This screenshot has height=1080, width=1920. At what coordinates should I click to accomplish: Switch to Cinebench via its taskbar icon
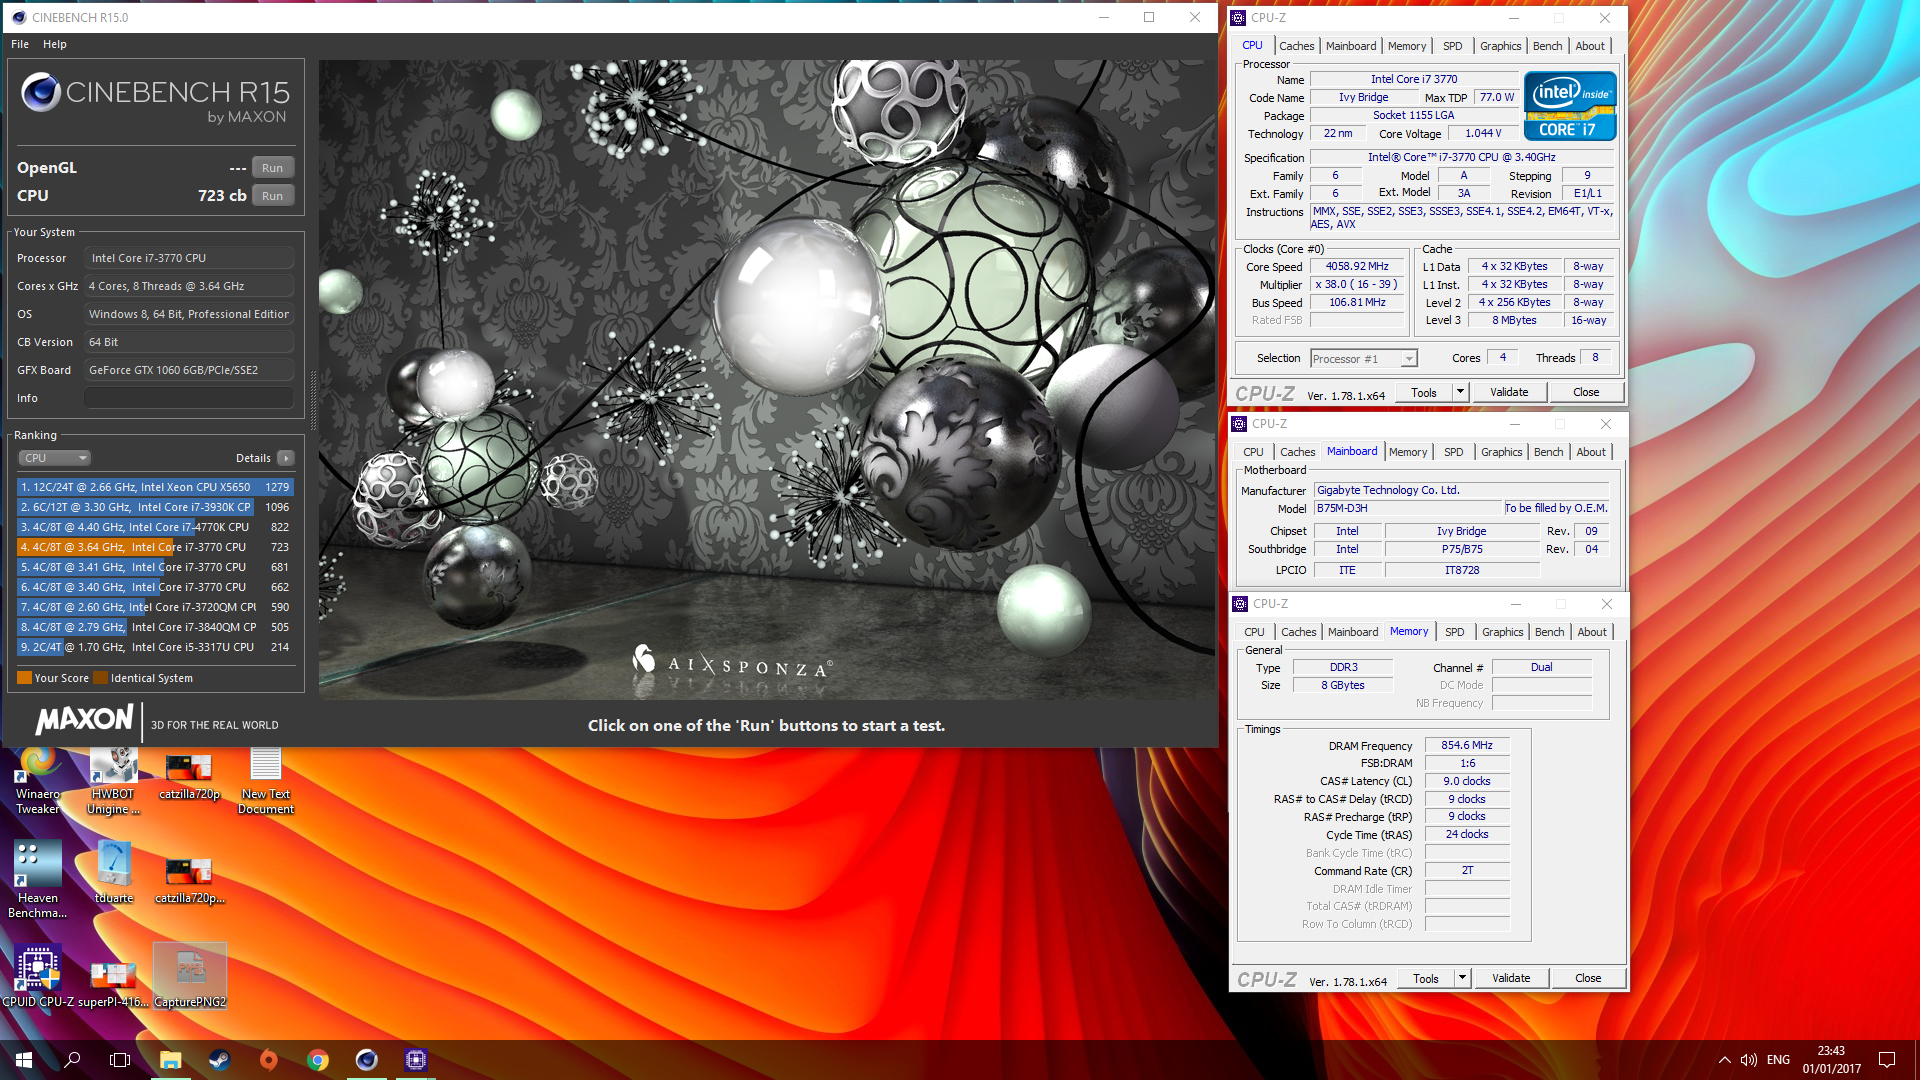pos(367,1060)
